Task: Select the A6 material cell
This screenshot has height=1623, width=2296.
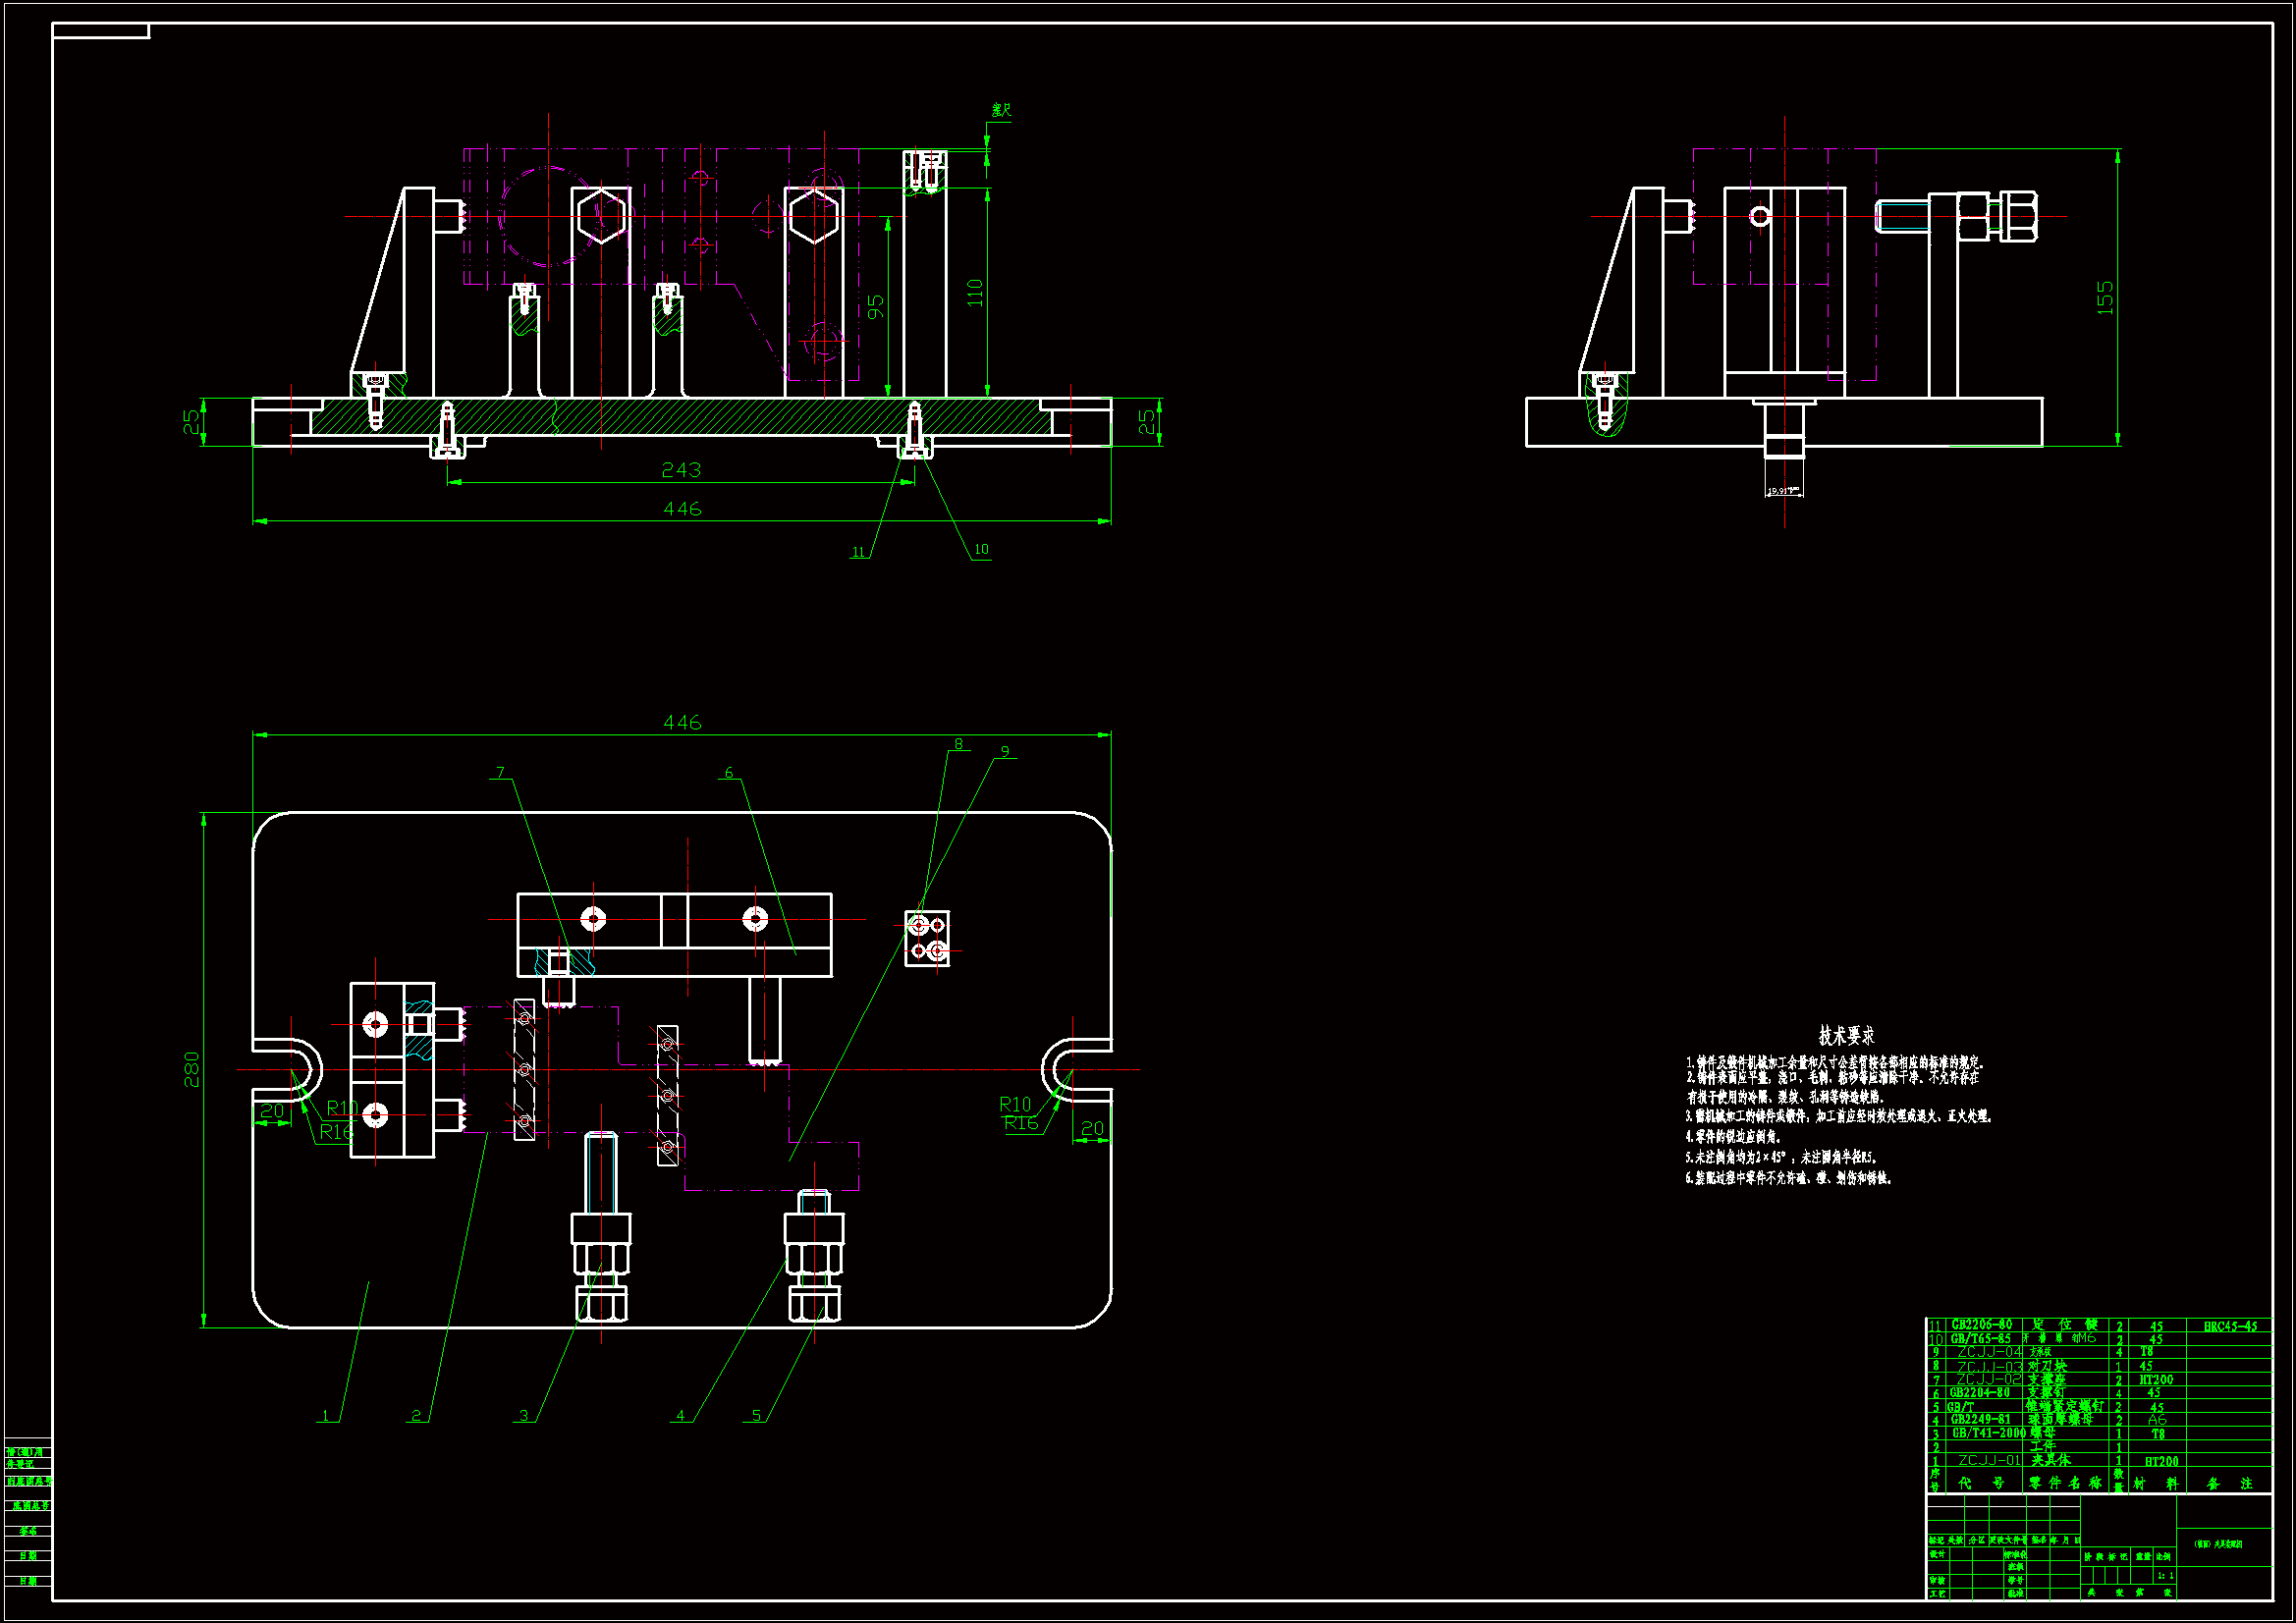Action: [x=2156, y=1420]
